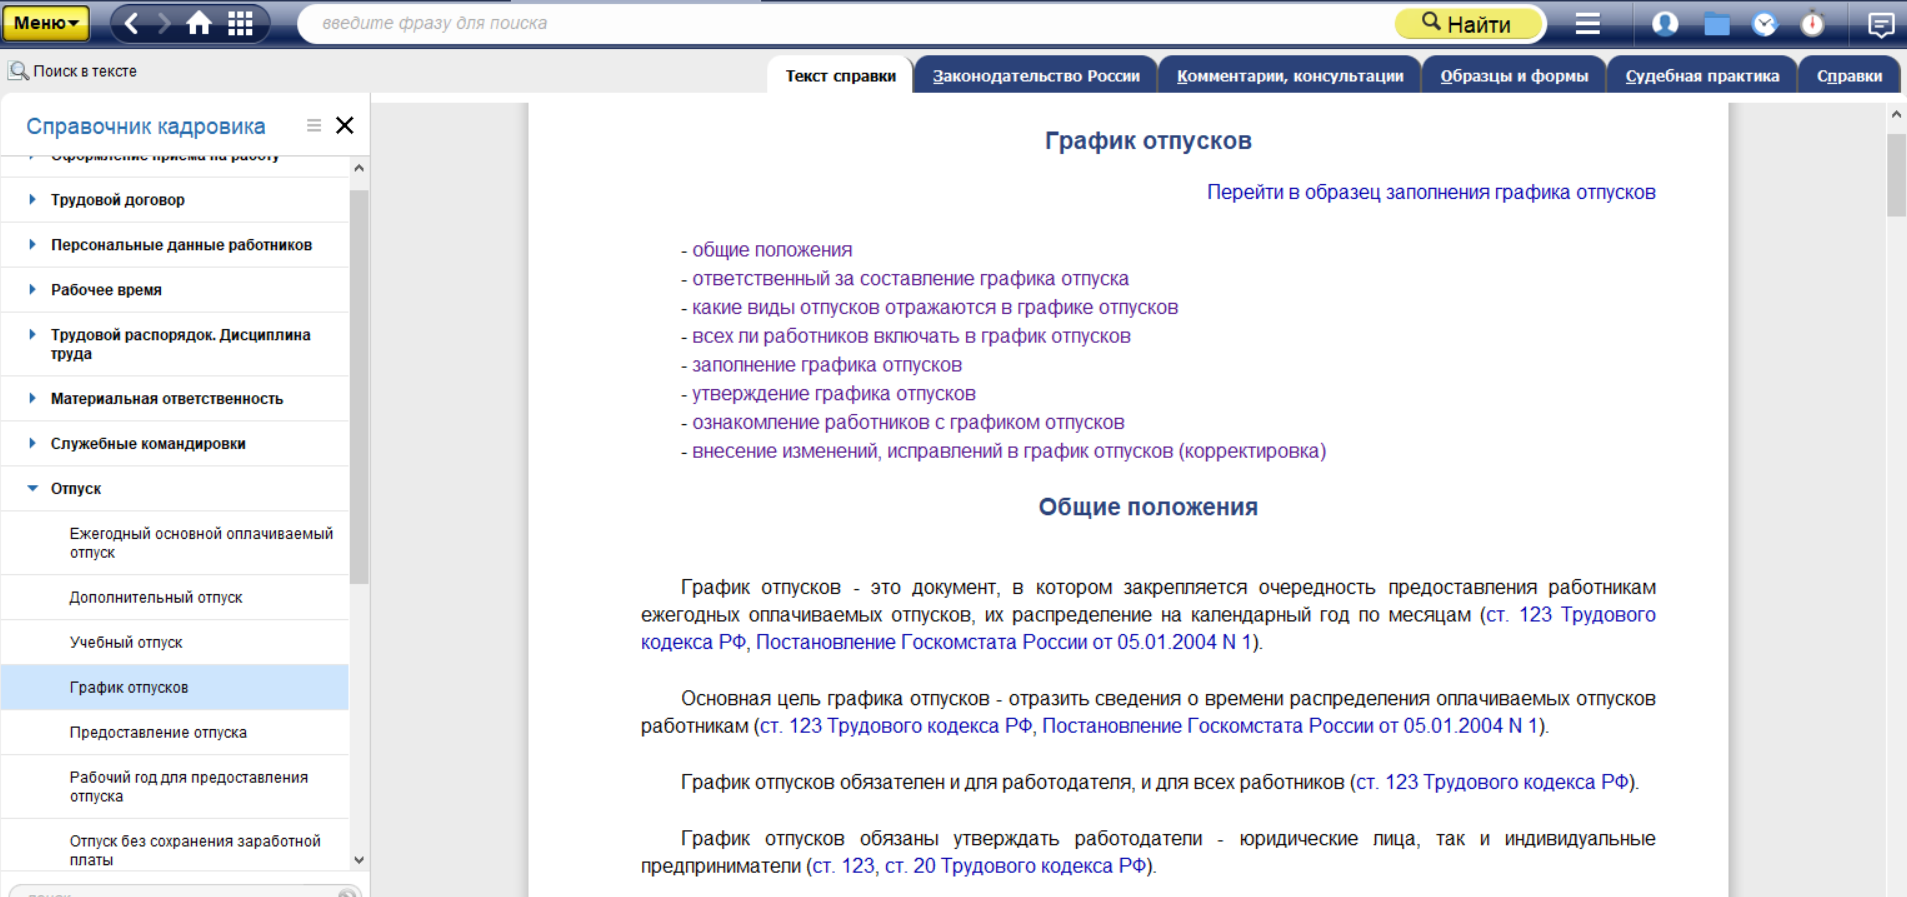
Task: Click the stopwatch icon in the toolbar
Action: coord(1812,23)
